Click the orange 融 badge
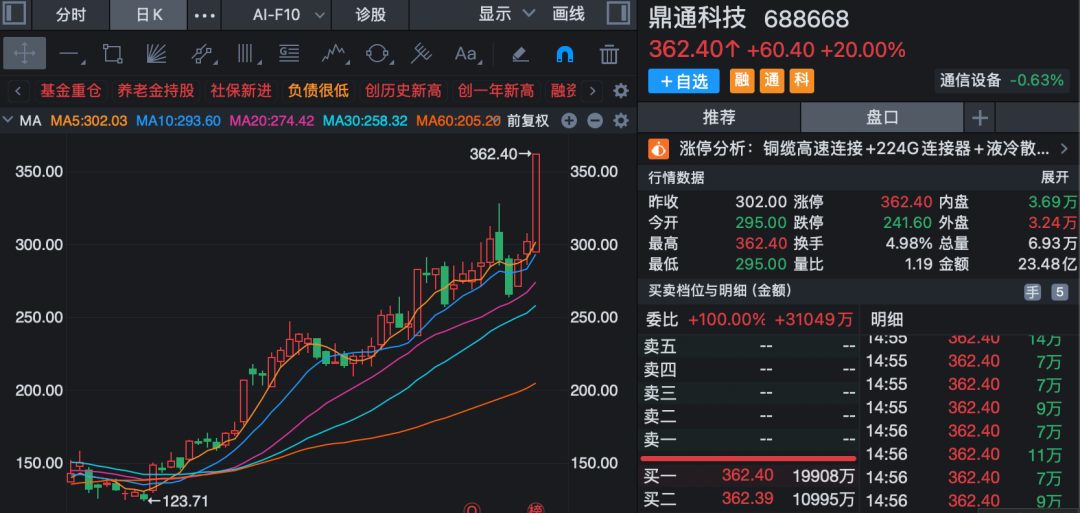The height and width of the screenshot is (513, 1080). [742, 81]
